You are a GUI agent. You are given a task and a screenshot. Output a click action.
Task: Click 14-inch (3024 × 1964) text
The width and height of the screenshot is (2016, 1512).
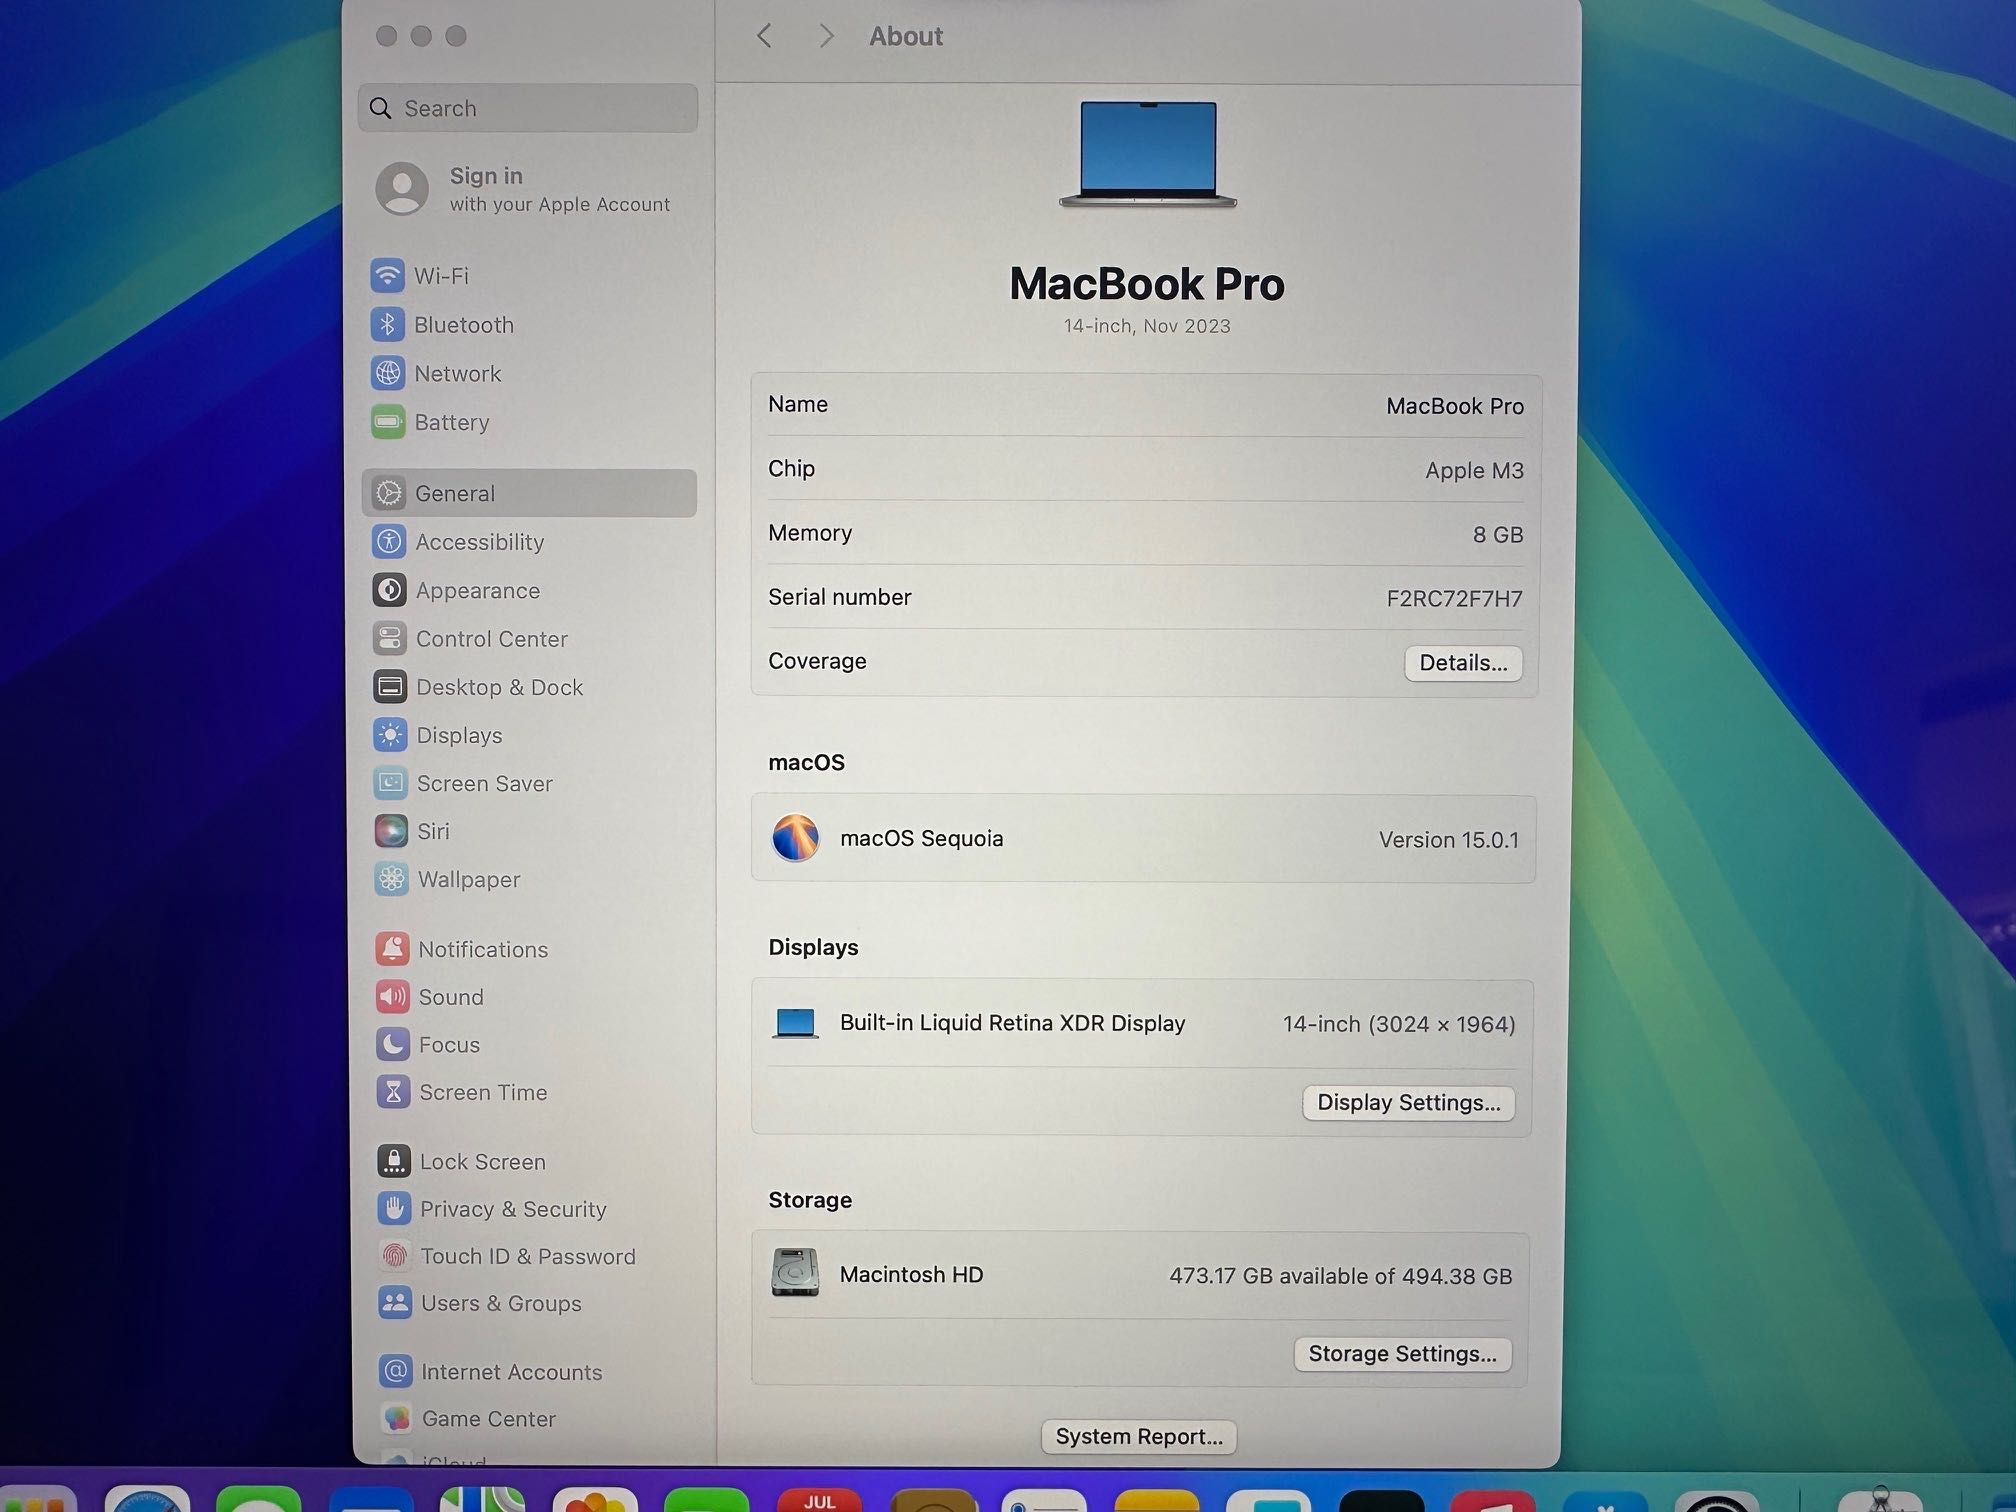1399,1025
